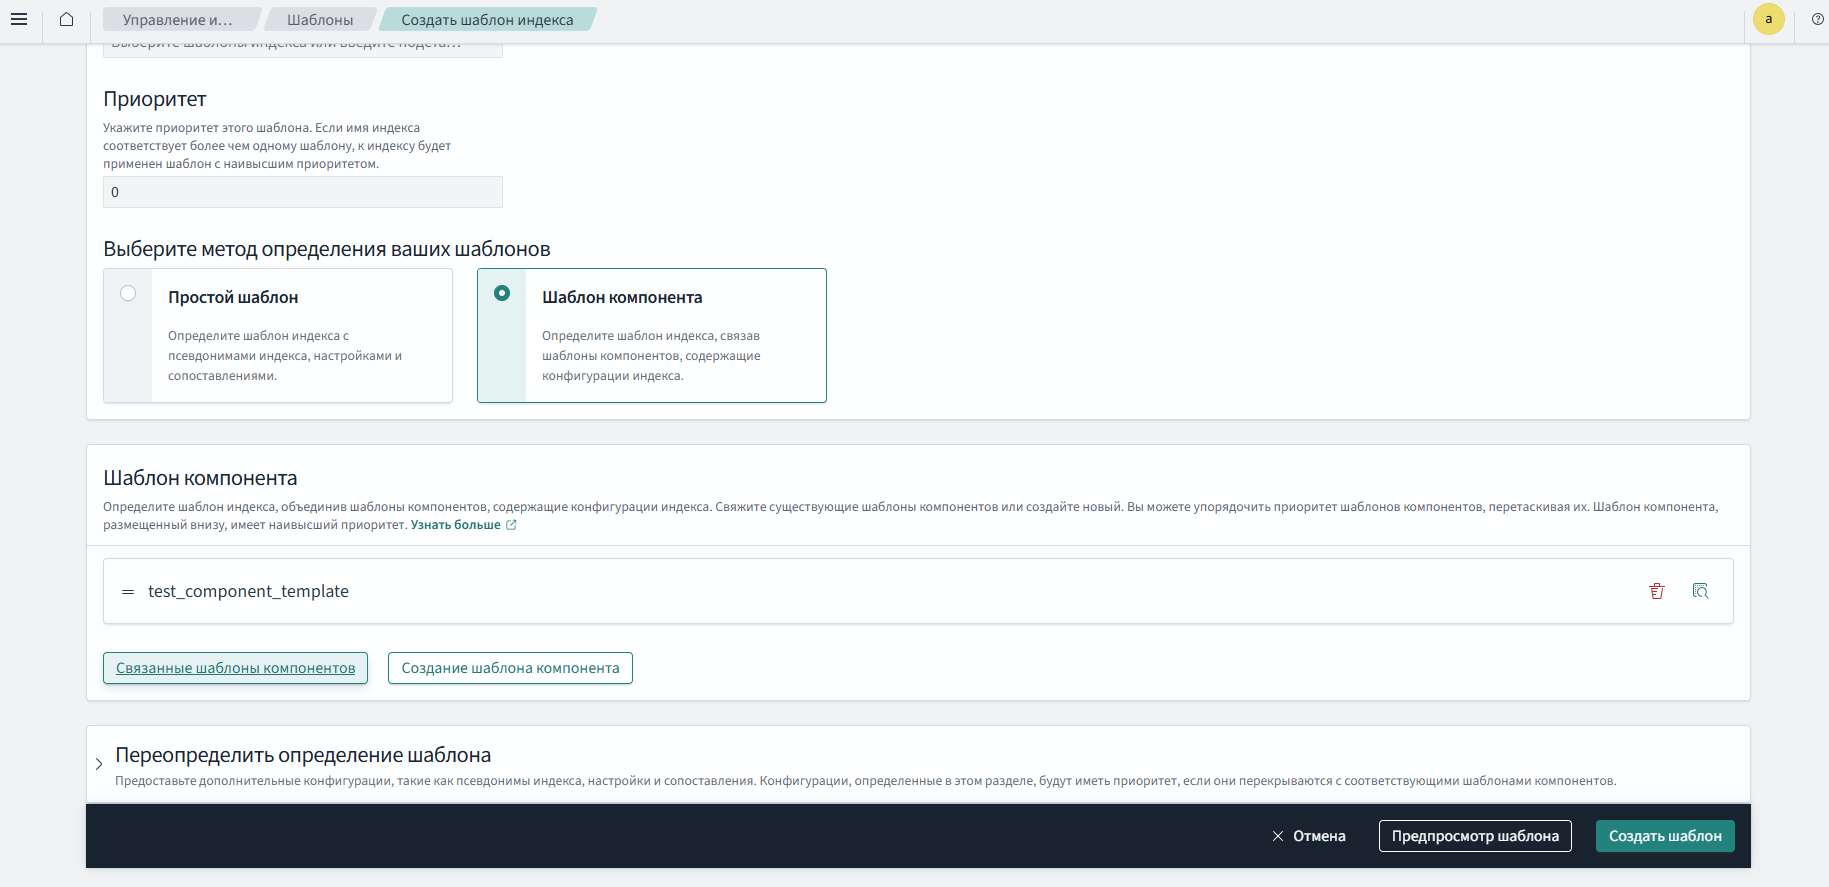Select the Простой шаблон radio option
The width and height of the screenshot is (1829, 887).
pos(128,294)
